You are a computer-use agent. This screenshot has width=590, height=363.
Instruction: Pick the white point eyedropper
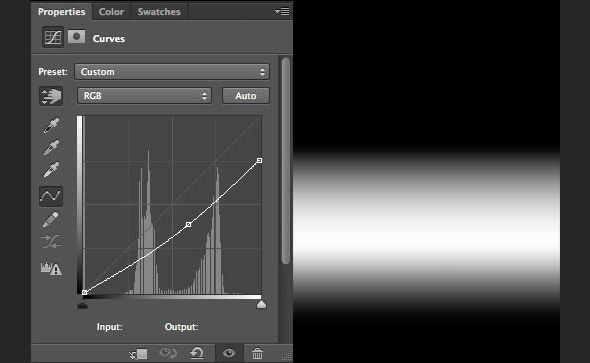tap(51, 170)
